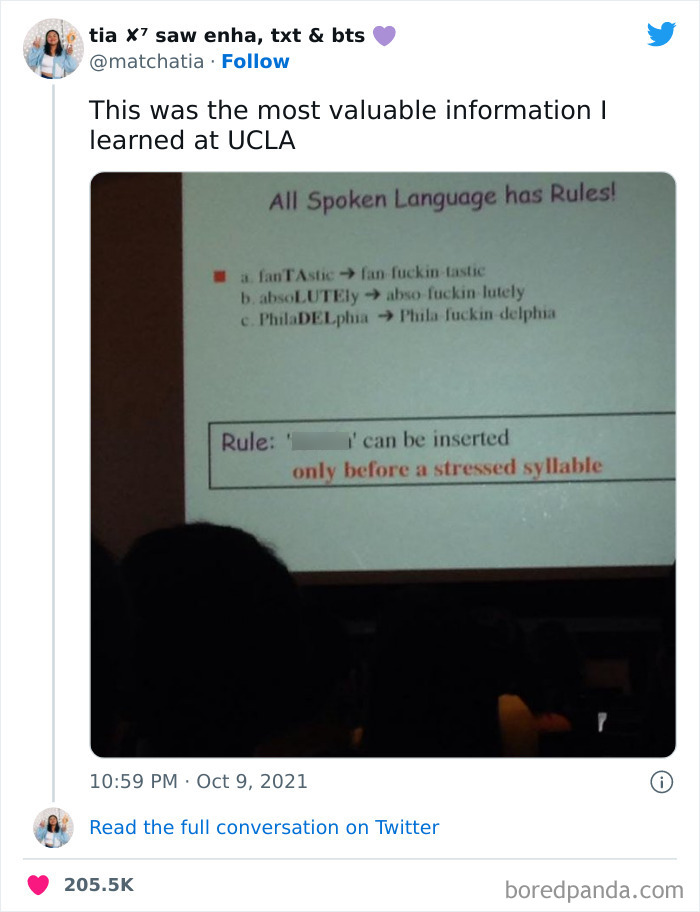Viewport: 700px width, 912px height.
Task: Click the 205.5K like count
Action: click(x=98, y=884)
